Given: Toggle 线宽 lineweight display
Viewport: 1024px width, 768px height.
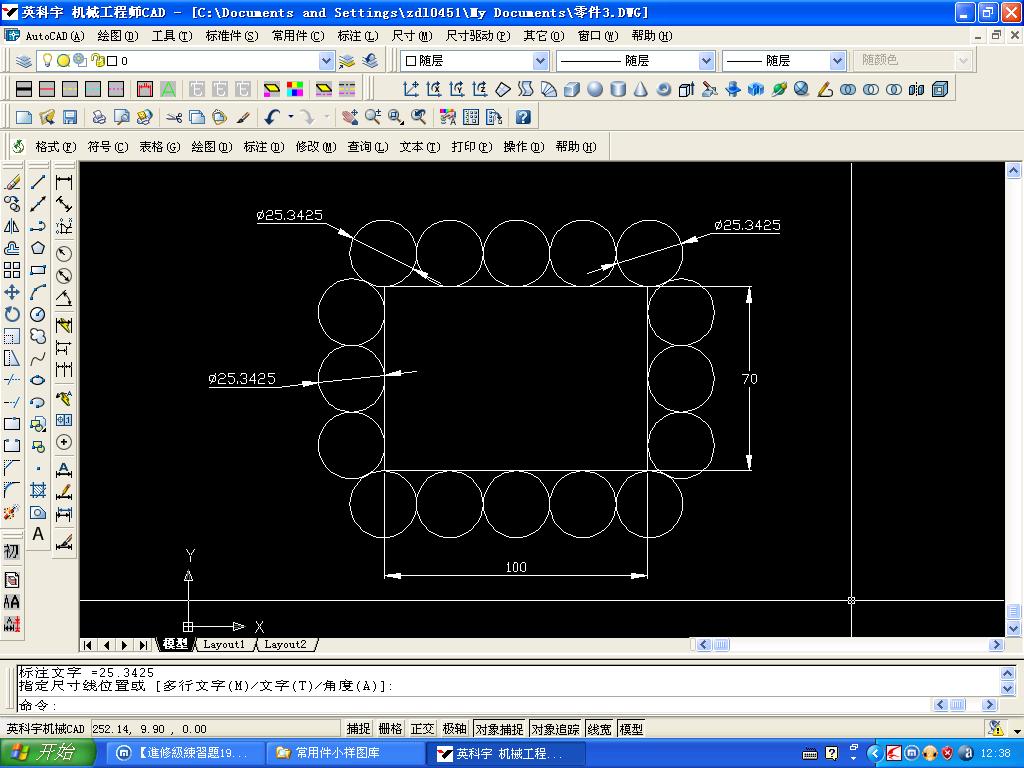Looking at the screenshot, I should (x=599, y=729).
